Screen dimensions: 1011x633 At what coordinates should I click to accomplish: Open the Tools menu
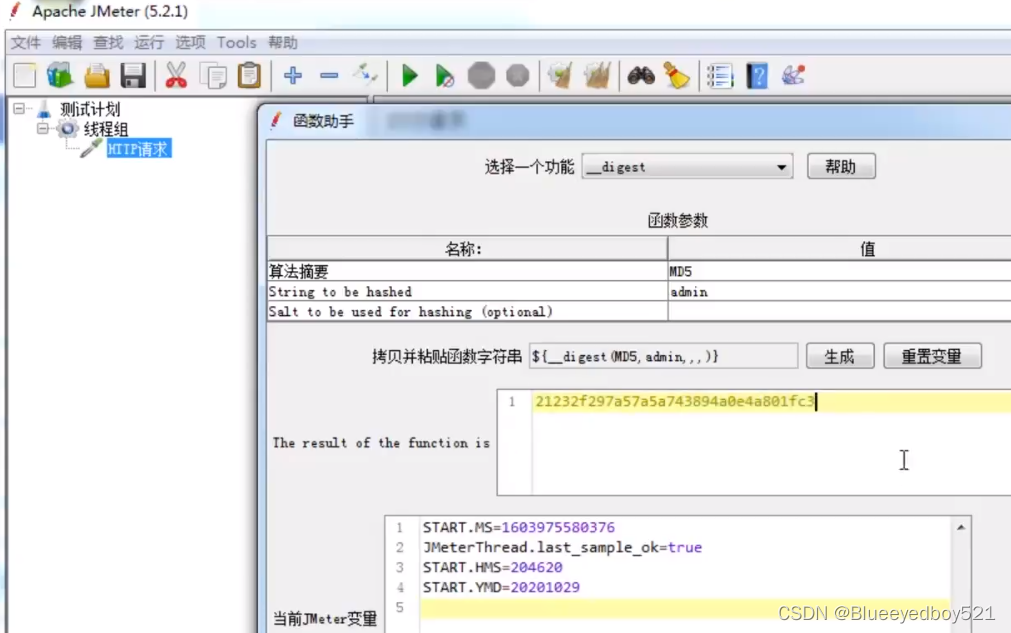pos(236,43)
